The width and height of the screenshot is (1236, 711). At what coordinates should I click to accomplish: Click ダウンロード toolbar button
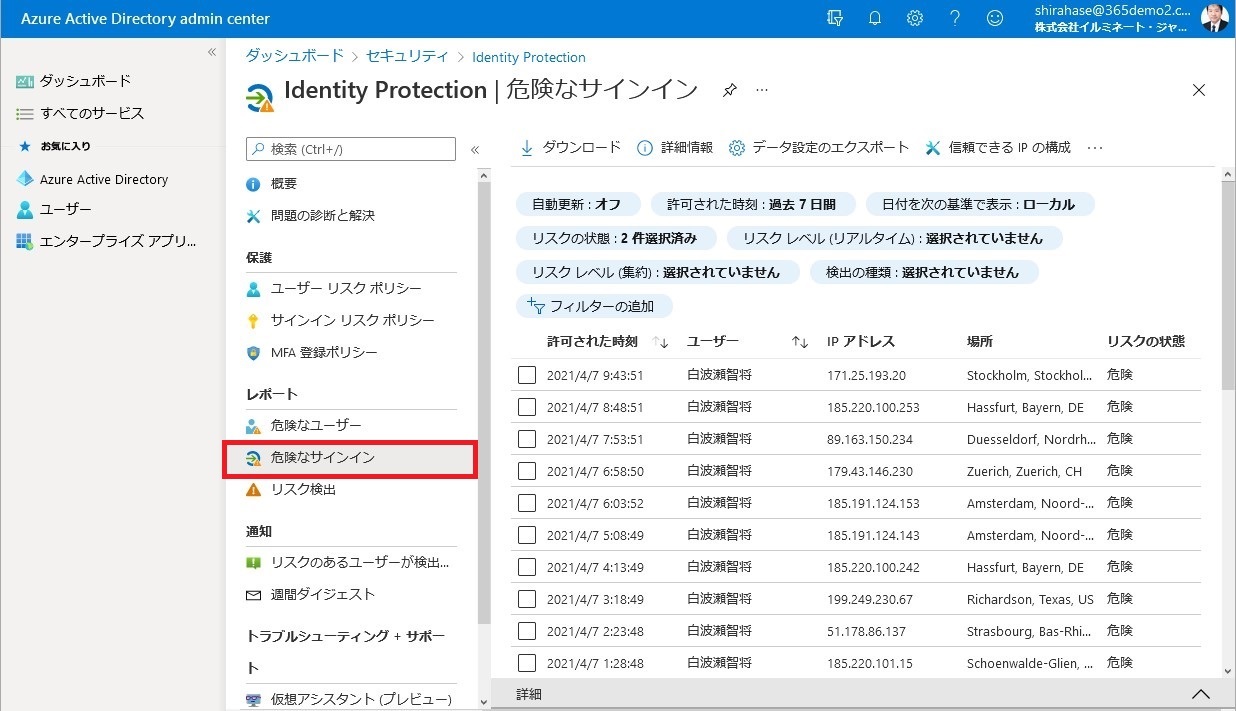coord(570,148)
